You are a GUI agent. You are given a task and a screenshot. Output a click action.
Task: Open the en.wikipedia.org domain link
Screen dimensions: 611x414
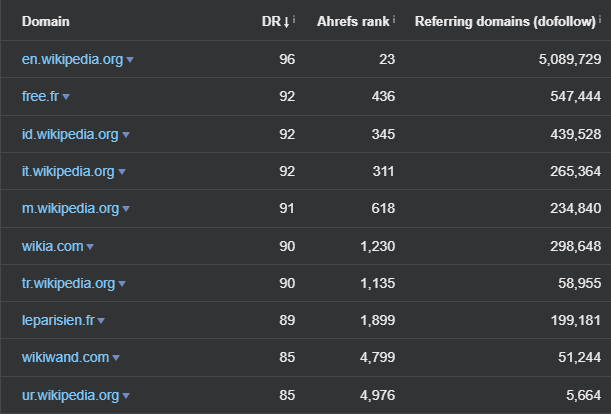pos(72,59)
